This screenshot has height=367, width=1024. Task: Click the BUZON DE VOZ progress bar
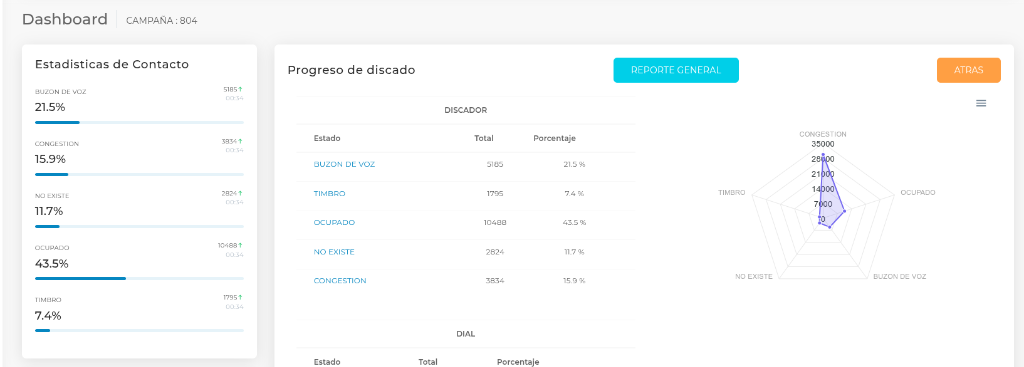[x=139, y=122]
